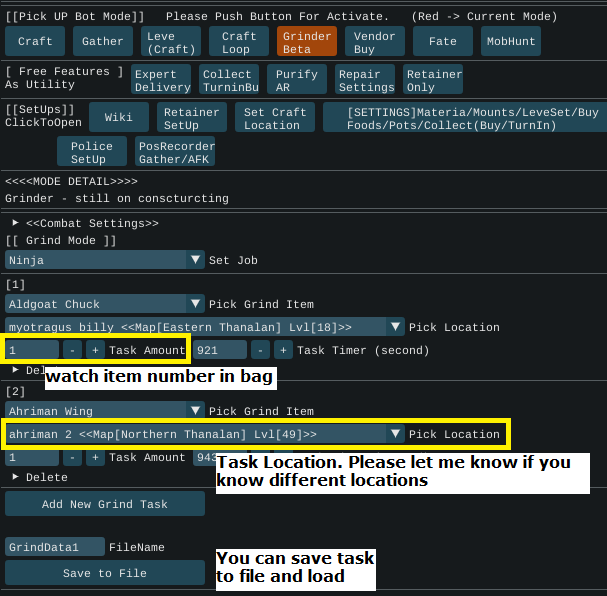
Task: Increase the first Task Amount with plus
Action: 95,350
